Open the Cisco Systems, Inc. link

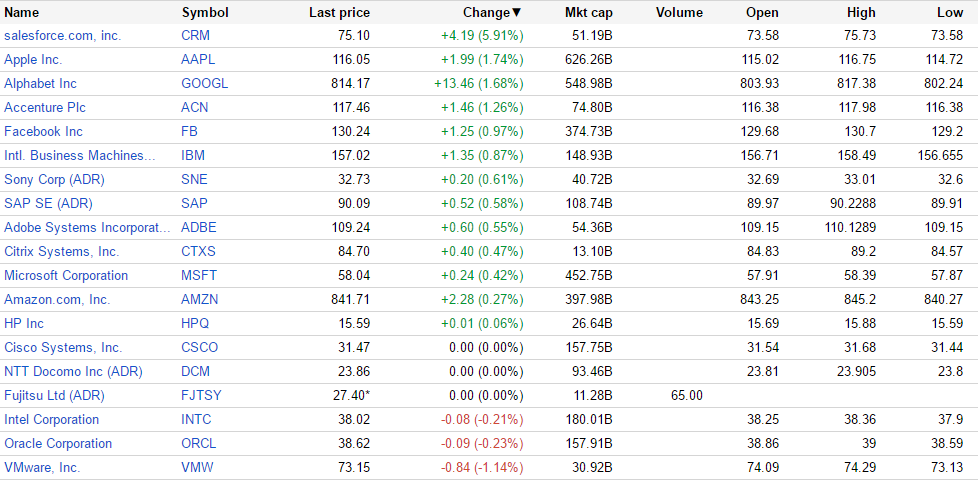click(x=63, y=348)
